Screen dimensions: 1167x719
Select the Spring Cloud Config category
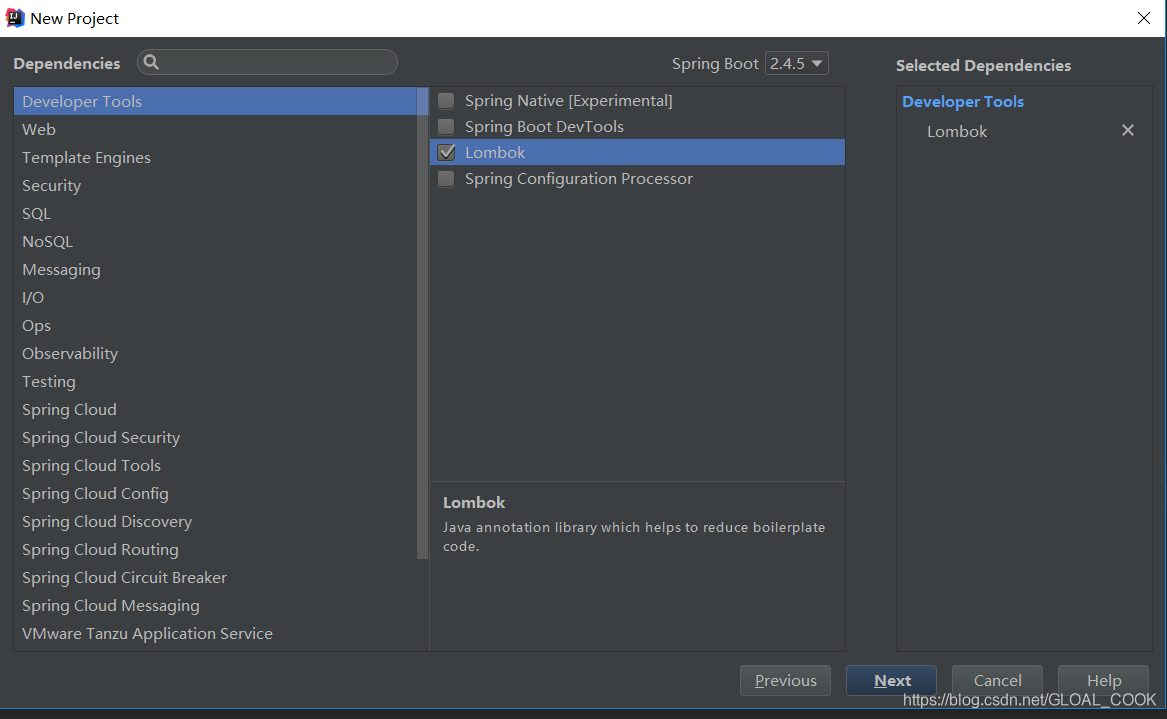coord(216,494)
